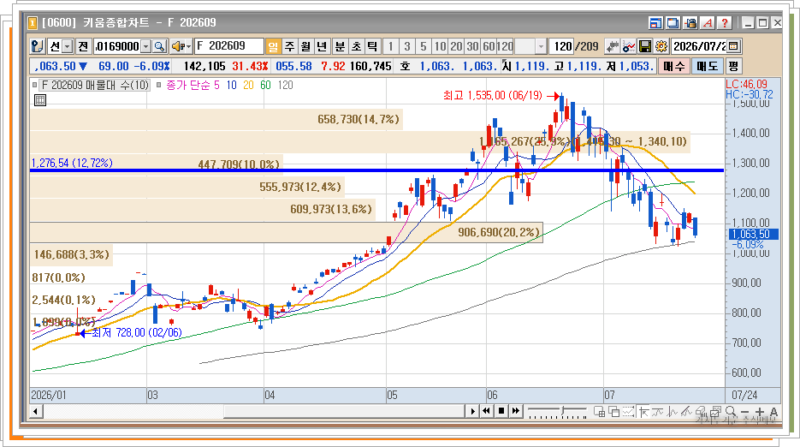Open the stock code search magnifier

point(160,46)
